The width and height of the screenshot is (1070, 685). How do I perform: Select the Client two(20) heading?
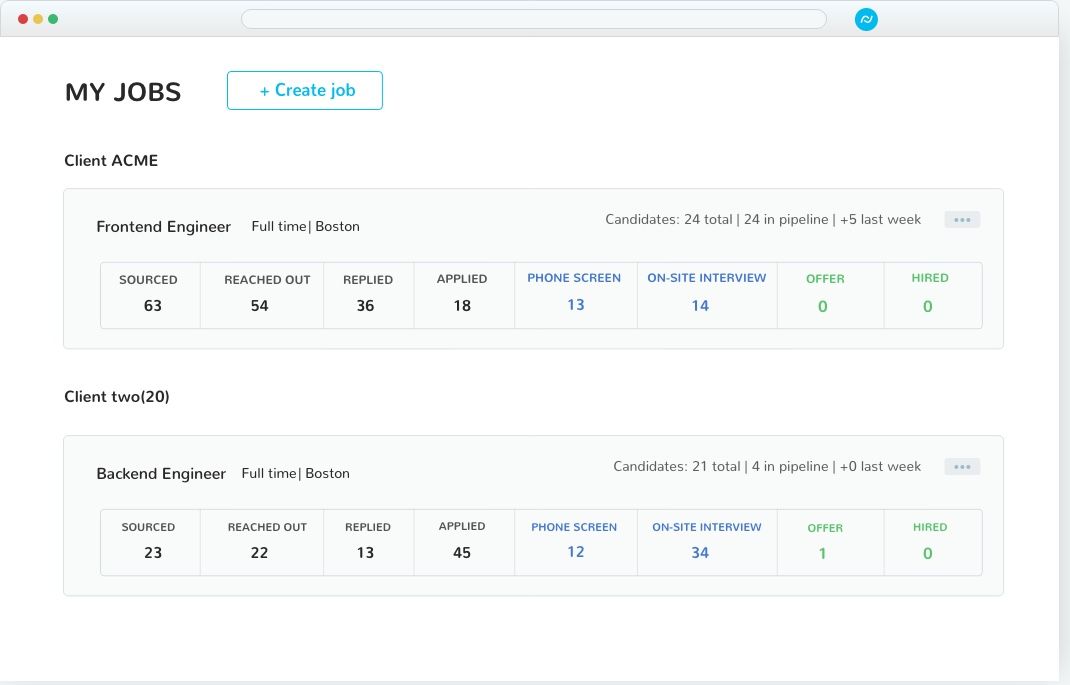(117, 396)
